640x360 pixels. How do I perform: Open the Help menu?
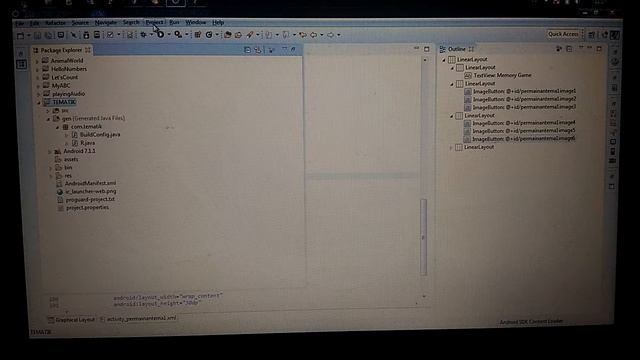pyautogui.click(x=218, y=22)
